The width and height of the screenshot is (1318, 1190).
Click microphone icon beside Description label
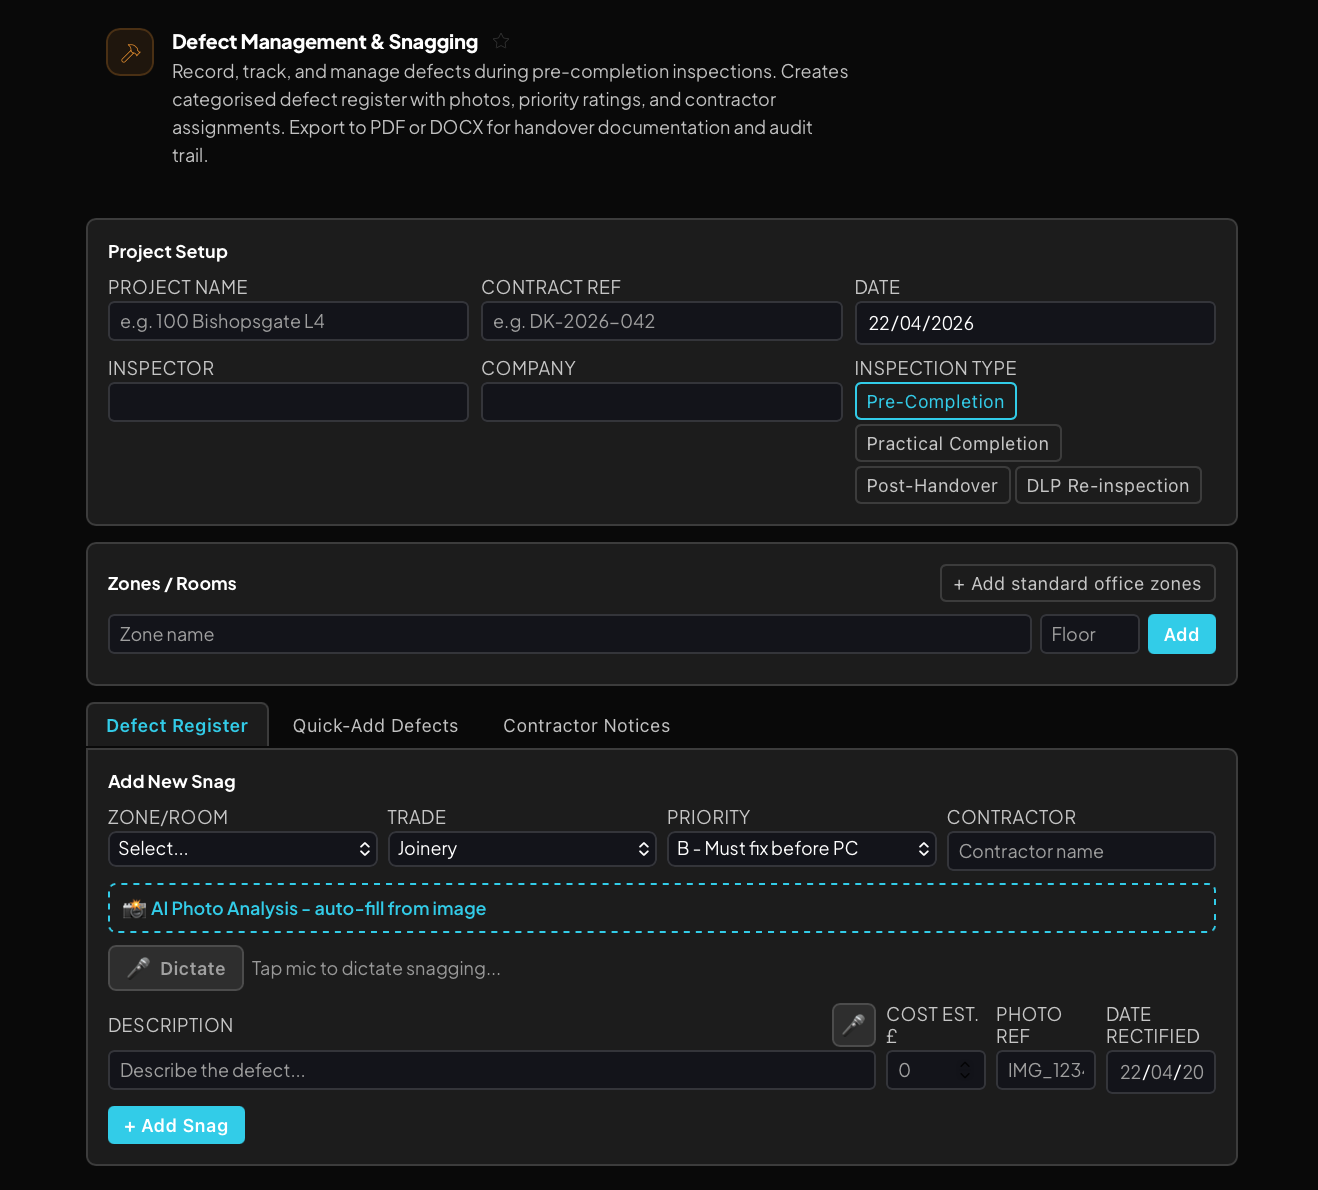tap(854, 1025)
